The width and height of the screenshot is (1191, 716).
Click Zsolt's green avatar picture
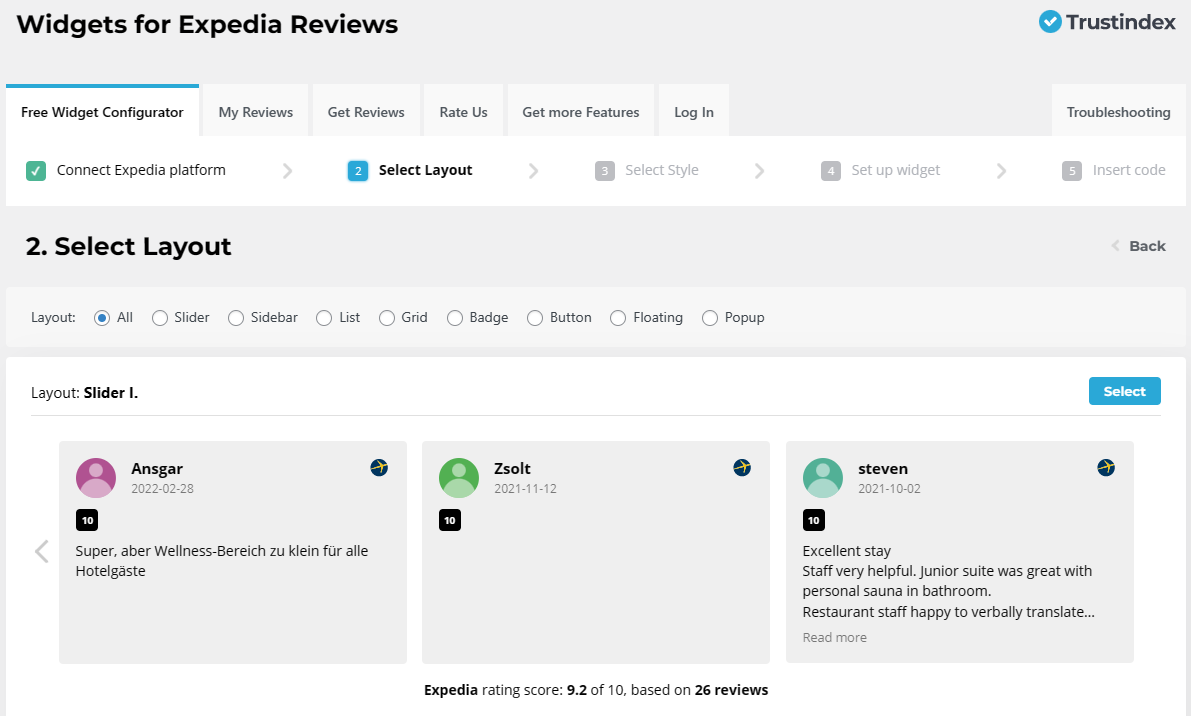click(459, 478)
